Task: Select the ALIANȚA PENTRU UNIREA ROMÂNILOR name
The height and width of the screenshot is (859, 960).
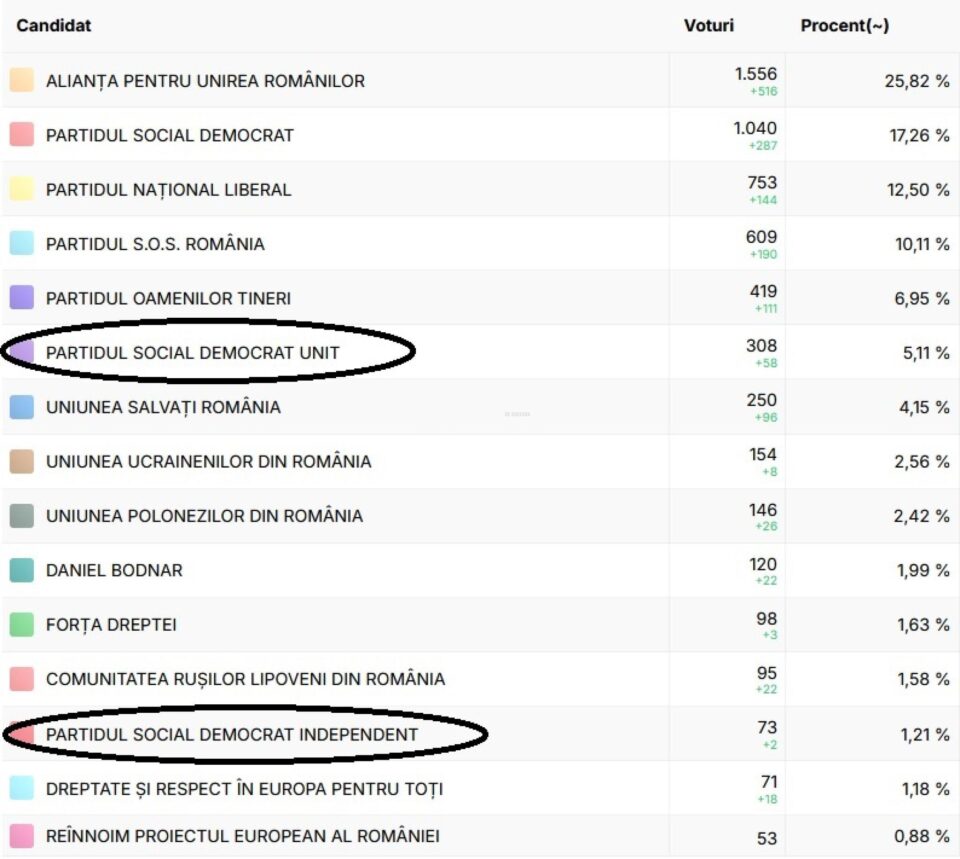Action: point(205,81)
